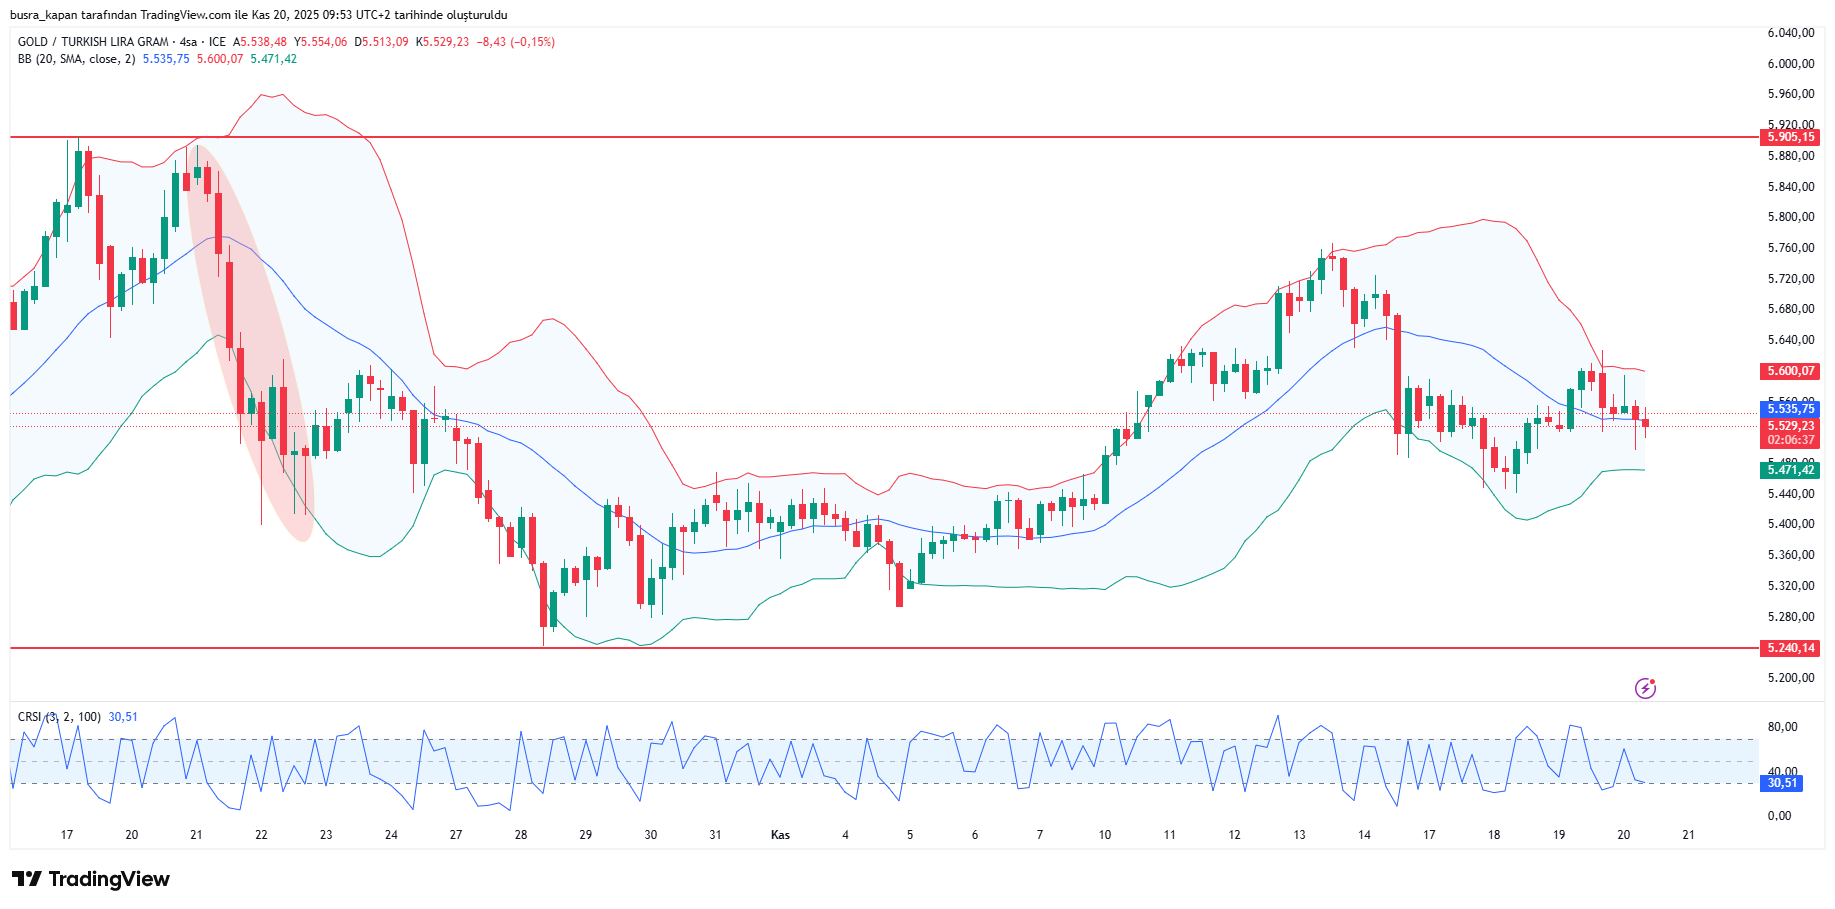This screenshot has width=1835, height=909.
Task: Click the green 5.471,42 lower band label
Action: [1790, 470]
